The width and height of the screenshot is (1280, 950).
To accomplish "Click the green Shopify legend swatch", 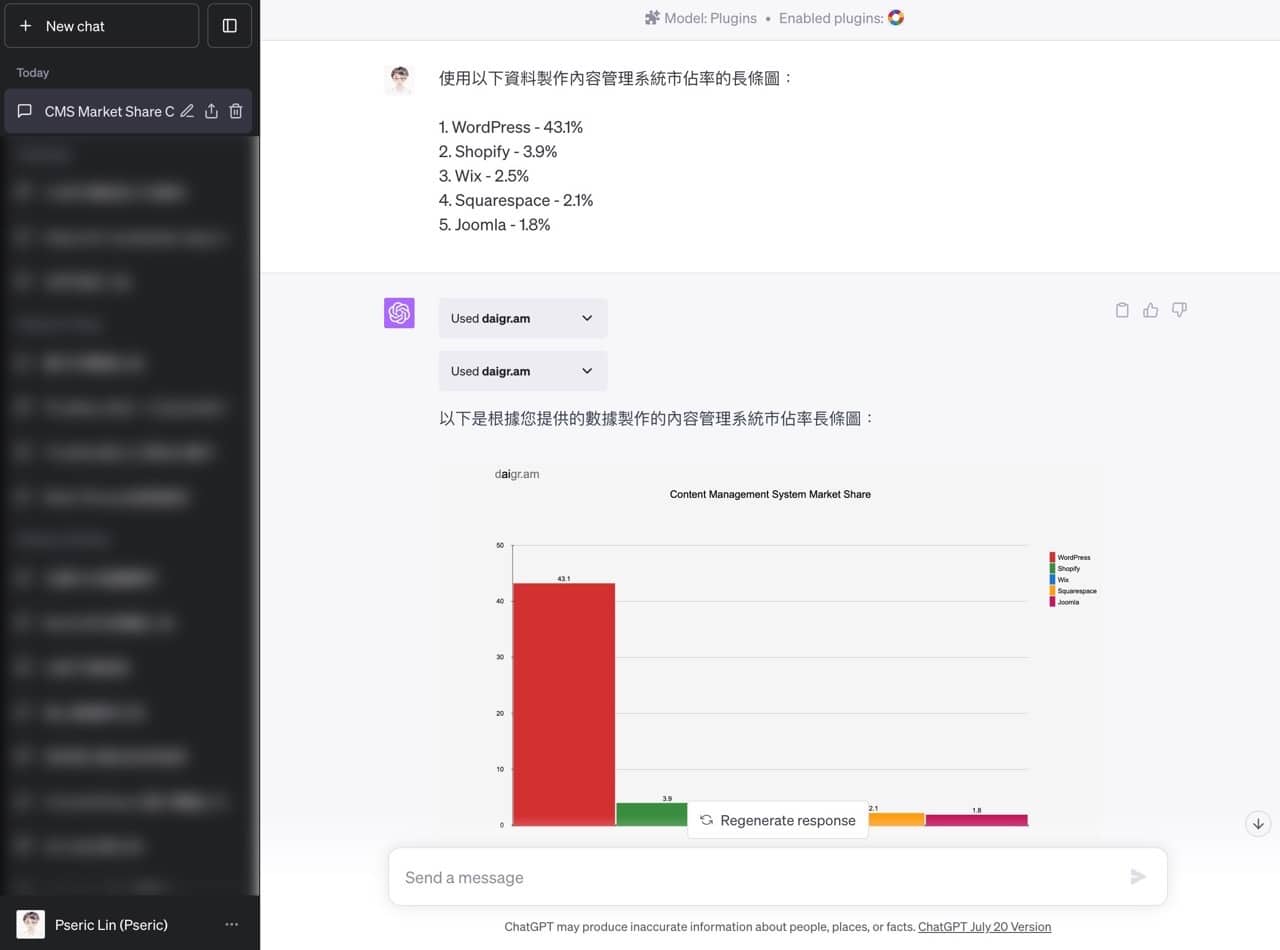I will point(1052,568).
